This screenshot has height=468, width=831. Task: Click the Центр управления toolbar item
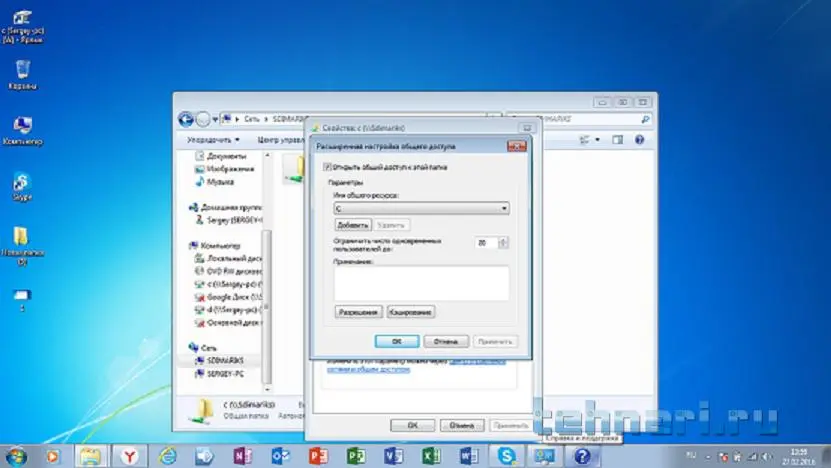[x=281, y=140]
